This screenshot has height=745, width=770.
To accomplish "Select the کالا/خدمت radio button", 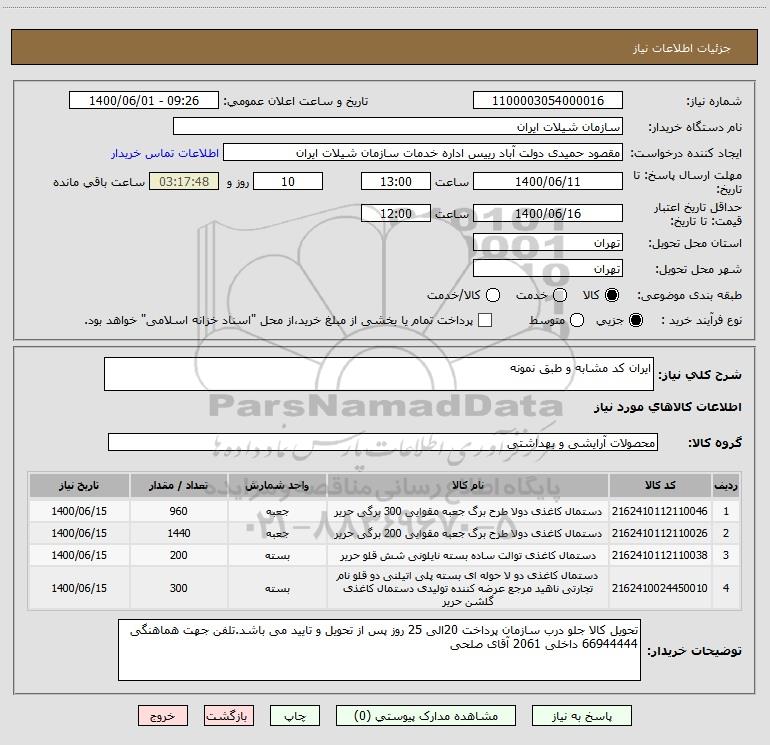I will click(x=493, y=295).
